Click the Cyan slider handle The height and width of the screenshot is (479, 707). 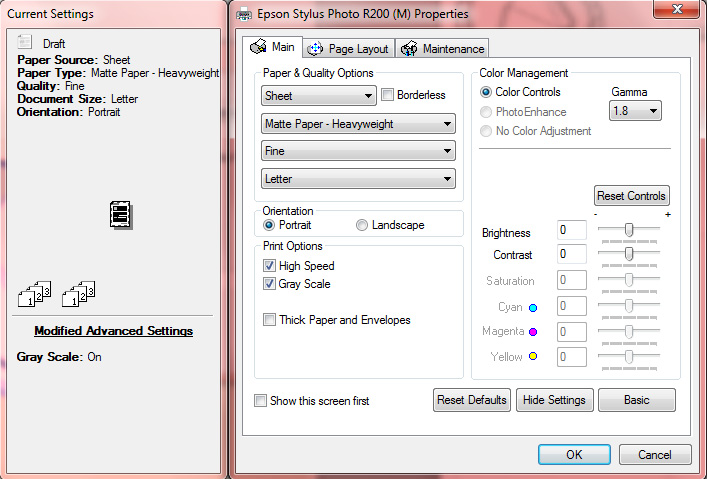click(x=629, y=306)
